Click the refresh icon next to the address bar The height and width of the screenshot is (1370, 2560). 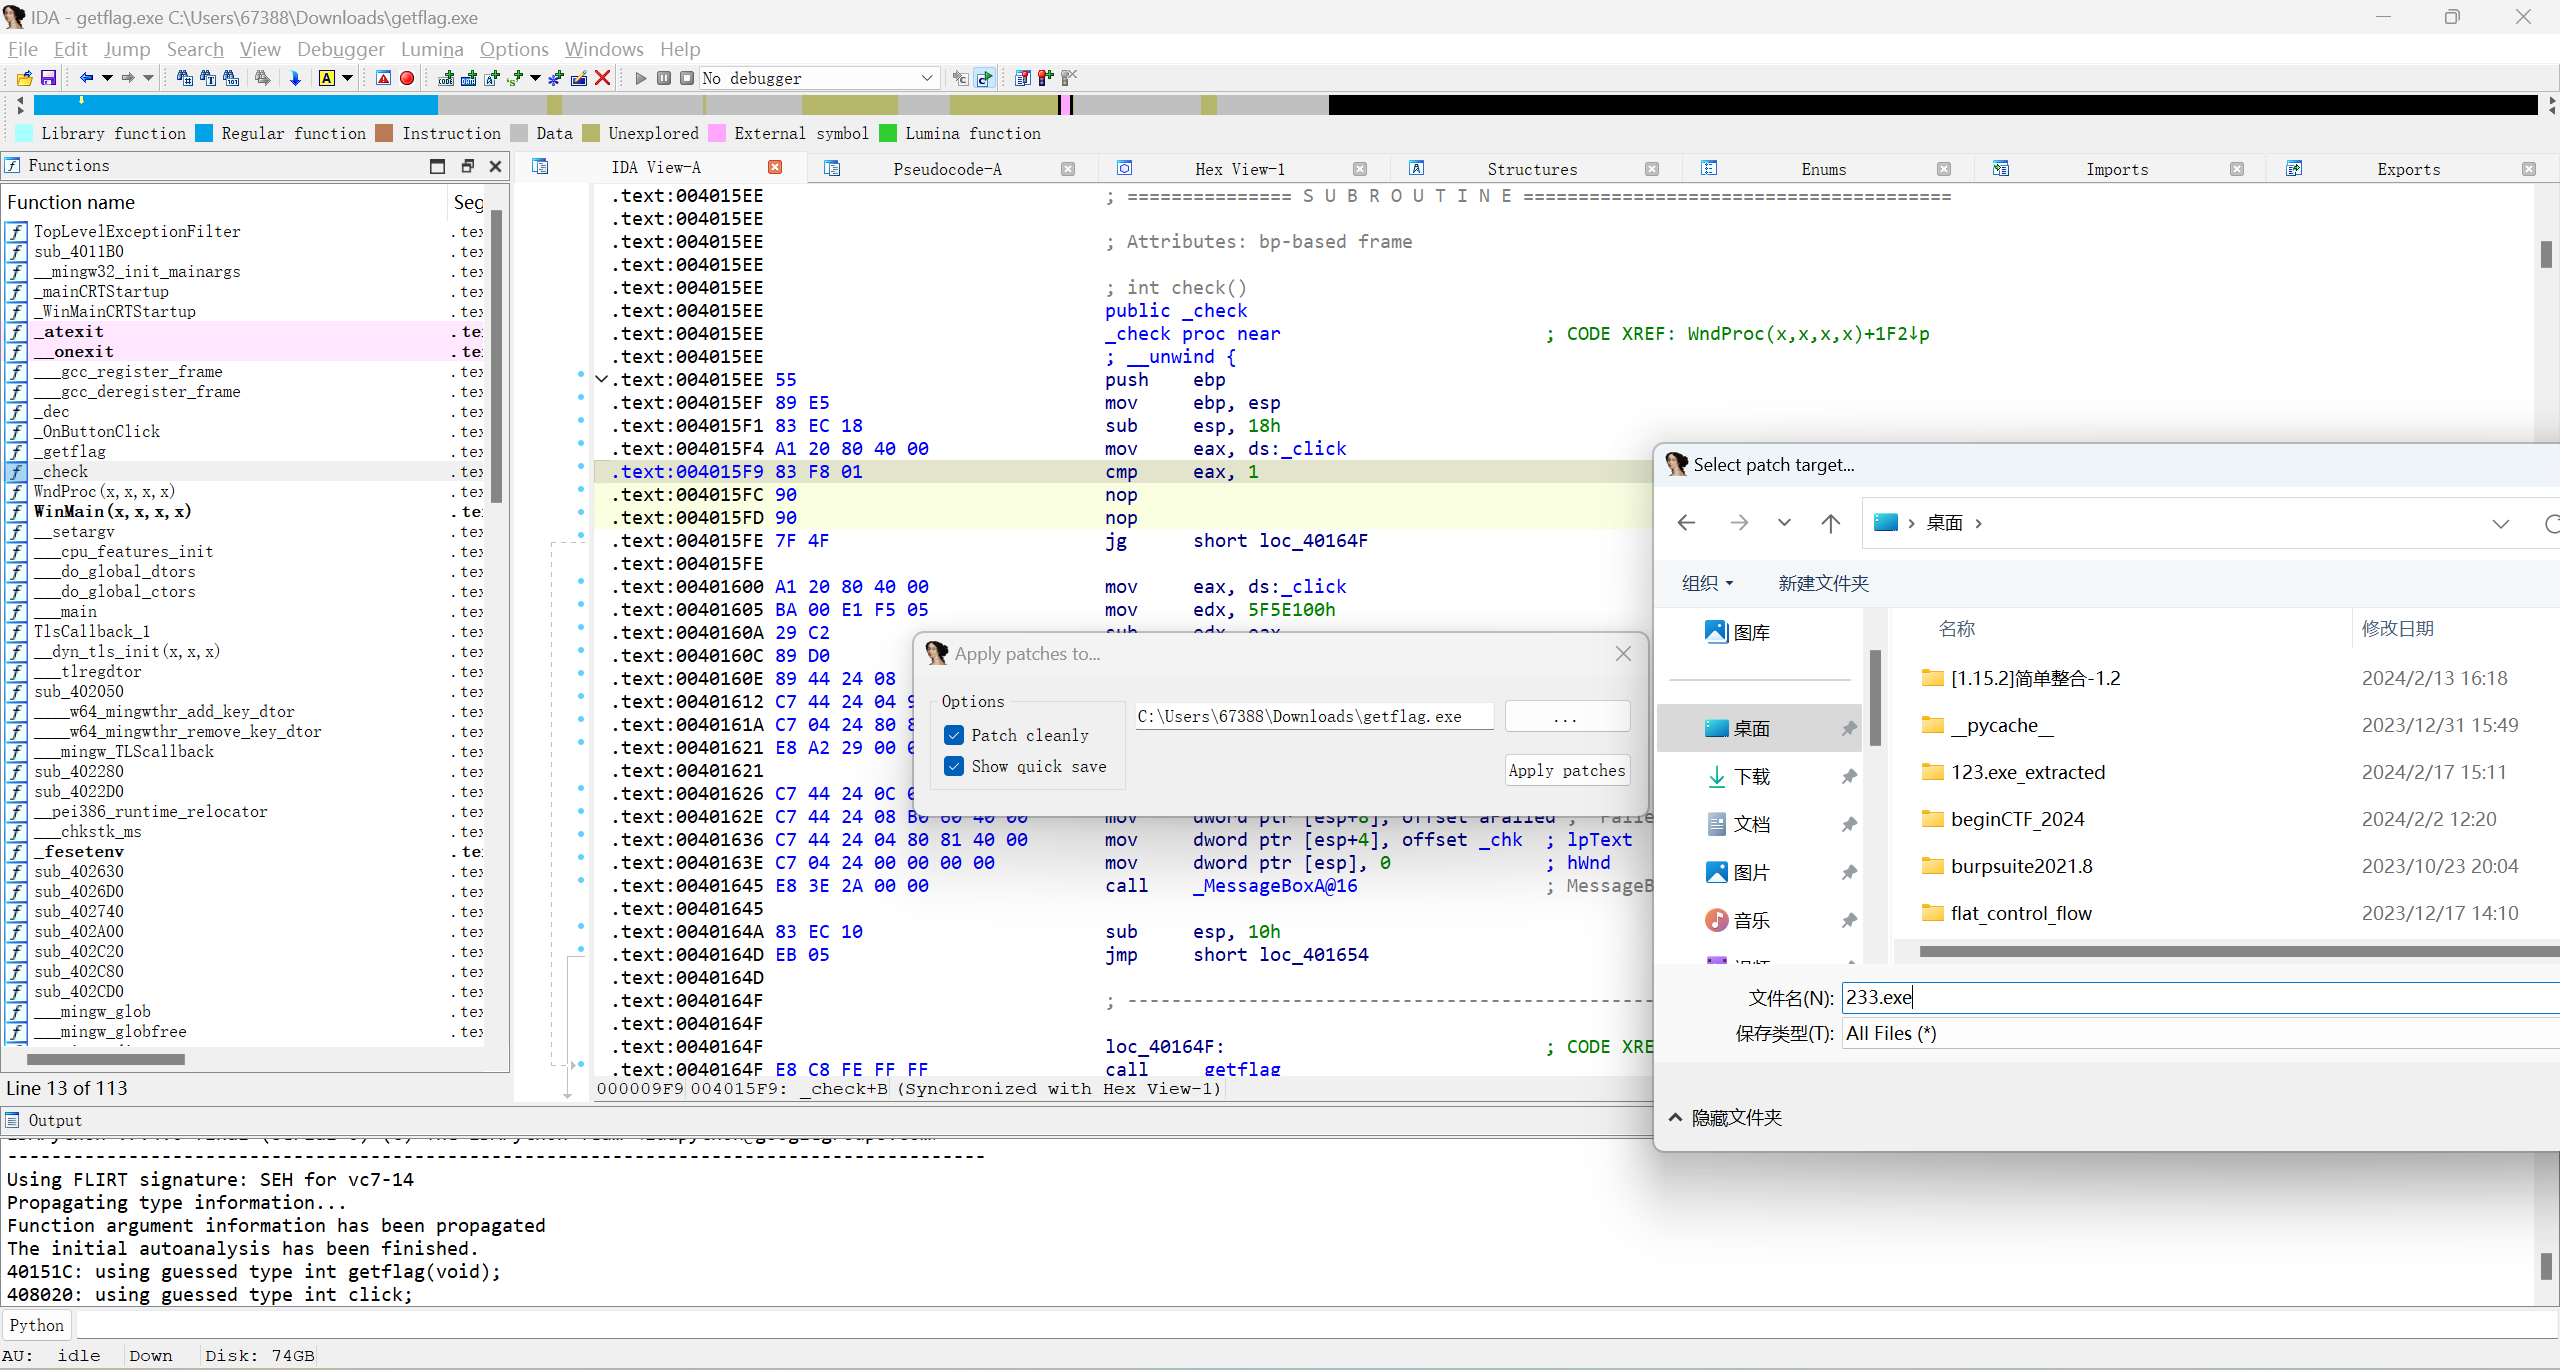coord(2552,523)
